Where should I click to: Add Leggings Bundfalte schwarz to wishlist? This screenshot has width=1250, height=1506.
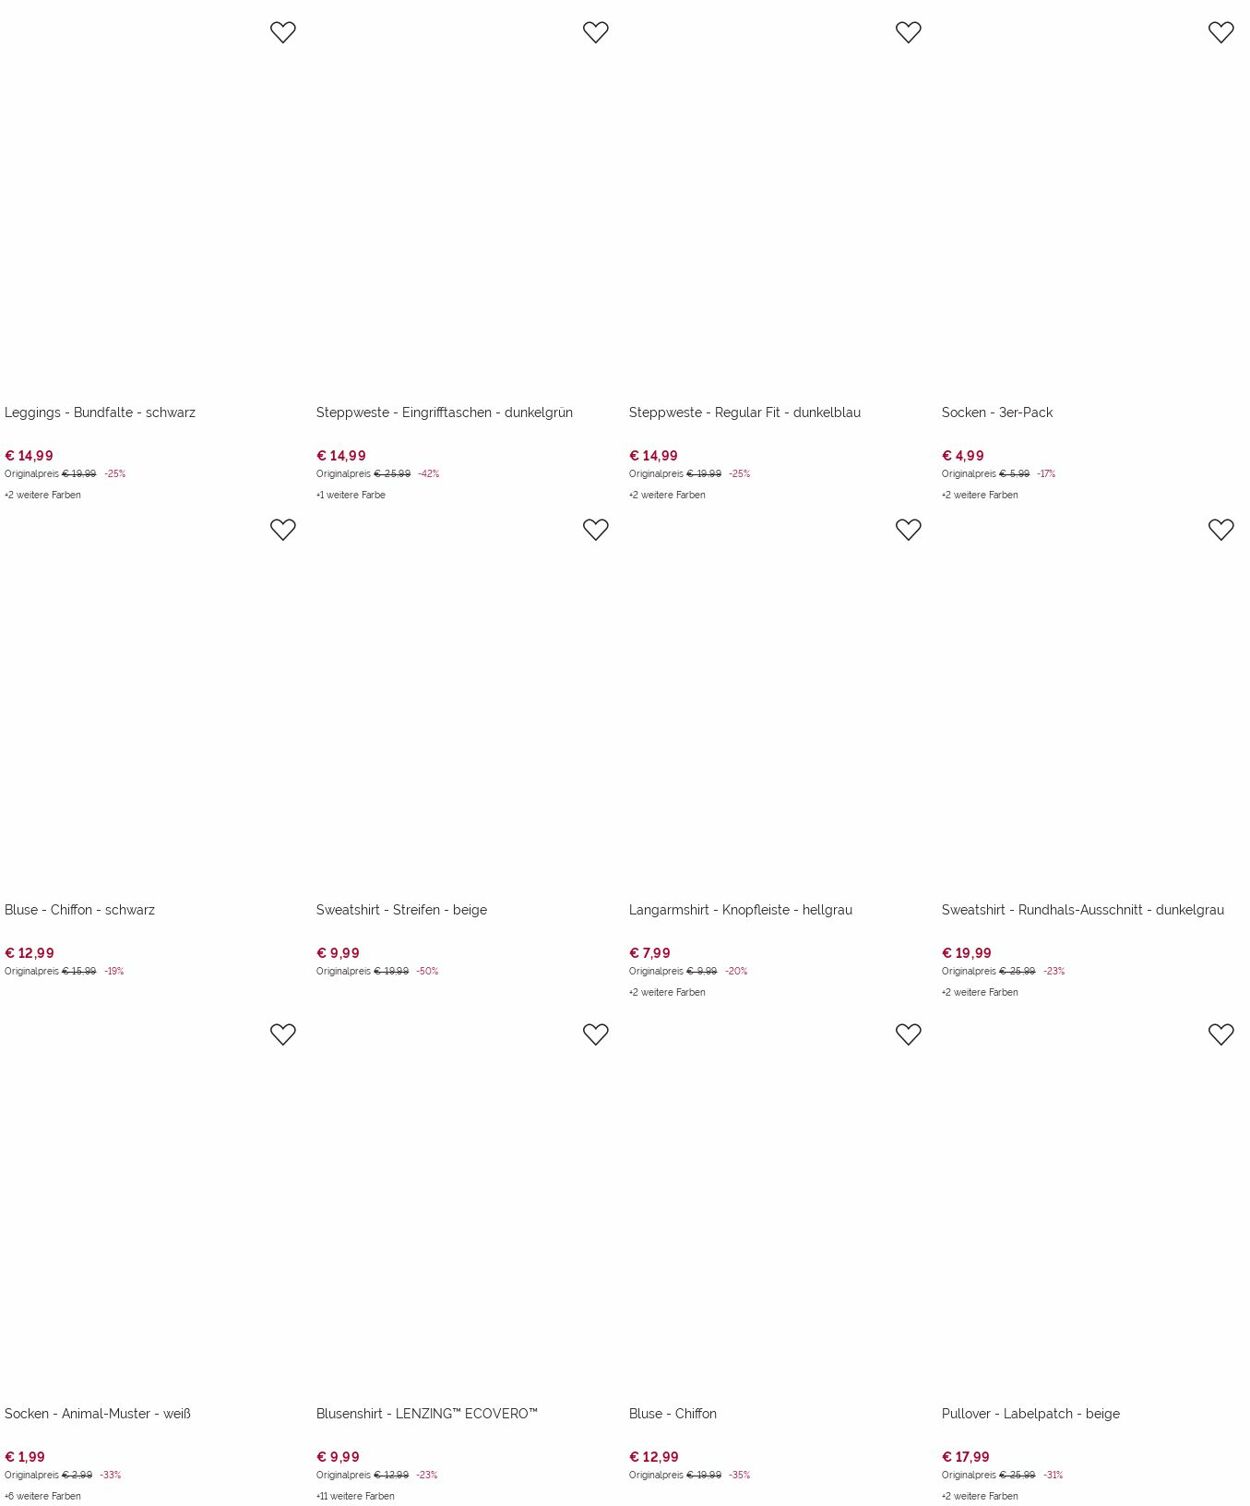click(x=283, y=32)
